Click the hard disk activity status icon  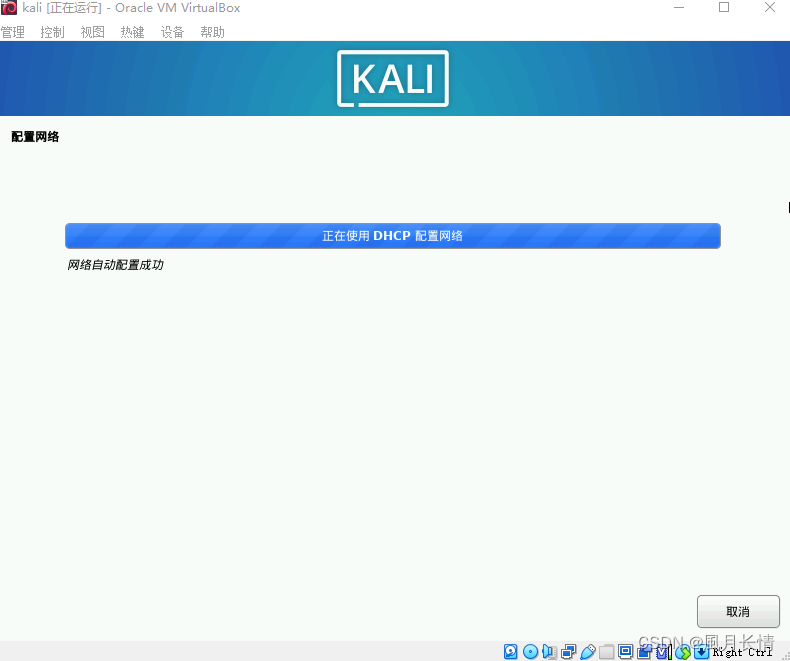pos(510,651)
